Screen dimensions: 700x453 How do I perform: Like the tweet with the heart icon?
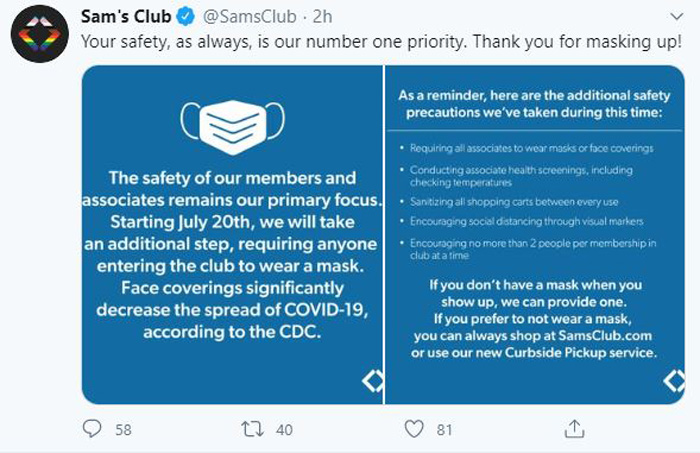point(414,429)
